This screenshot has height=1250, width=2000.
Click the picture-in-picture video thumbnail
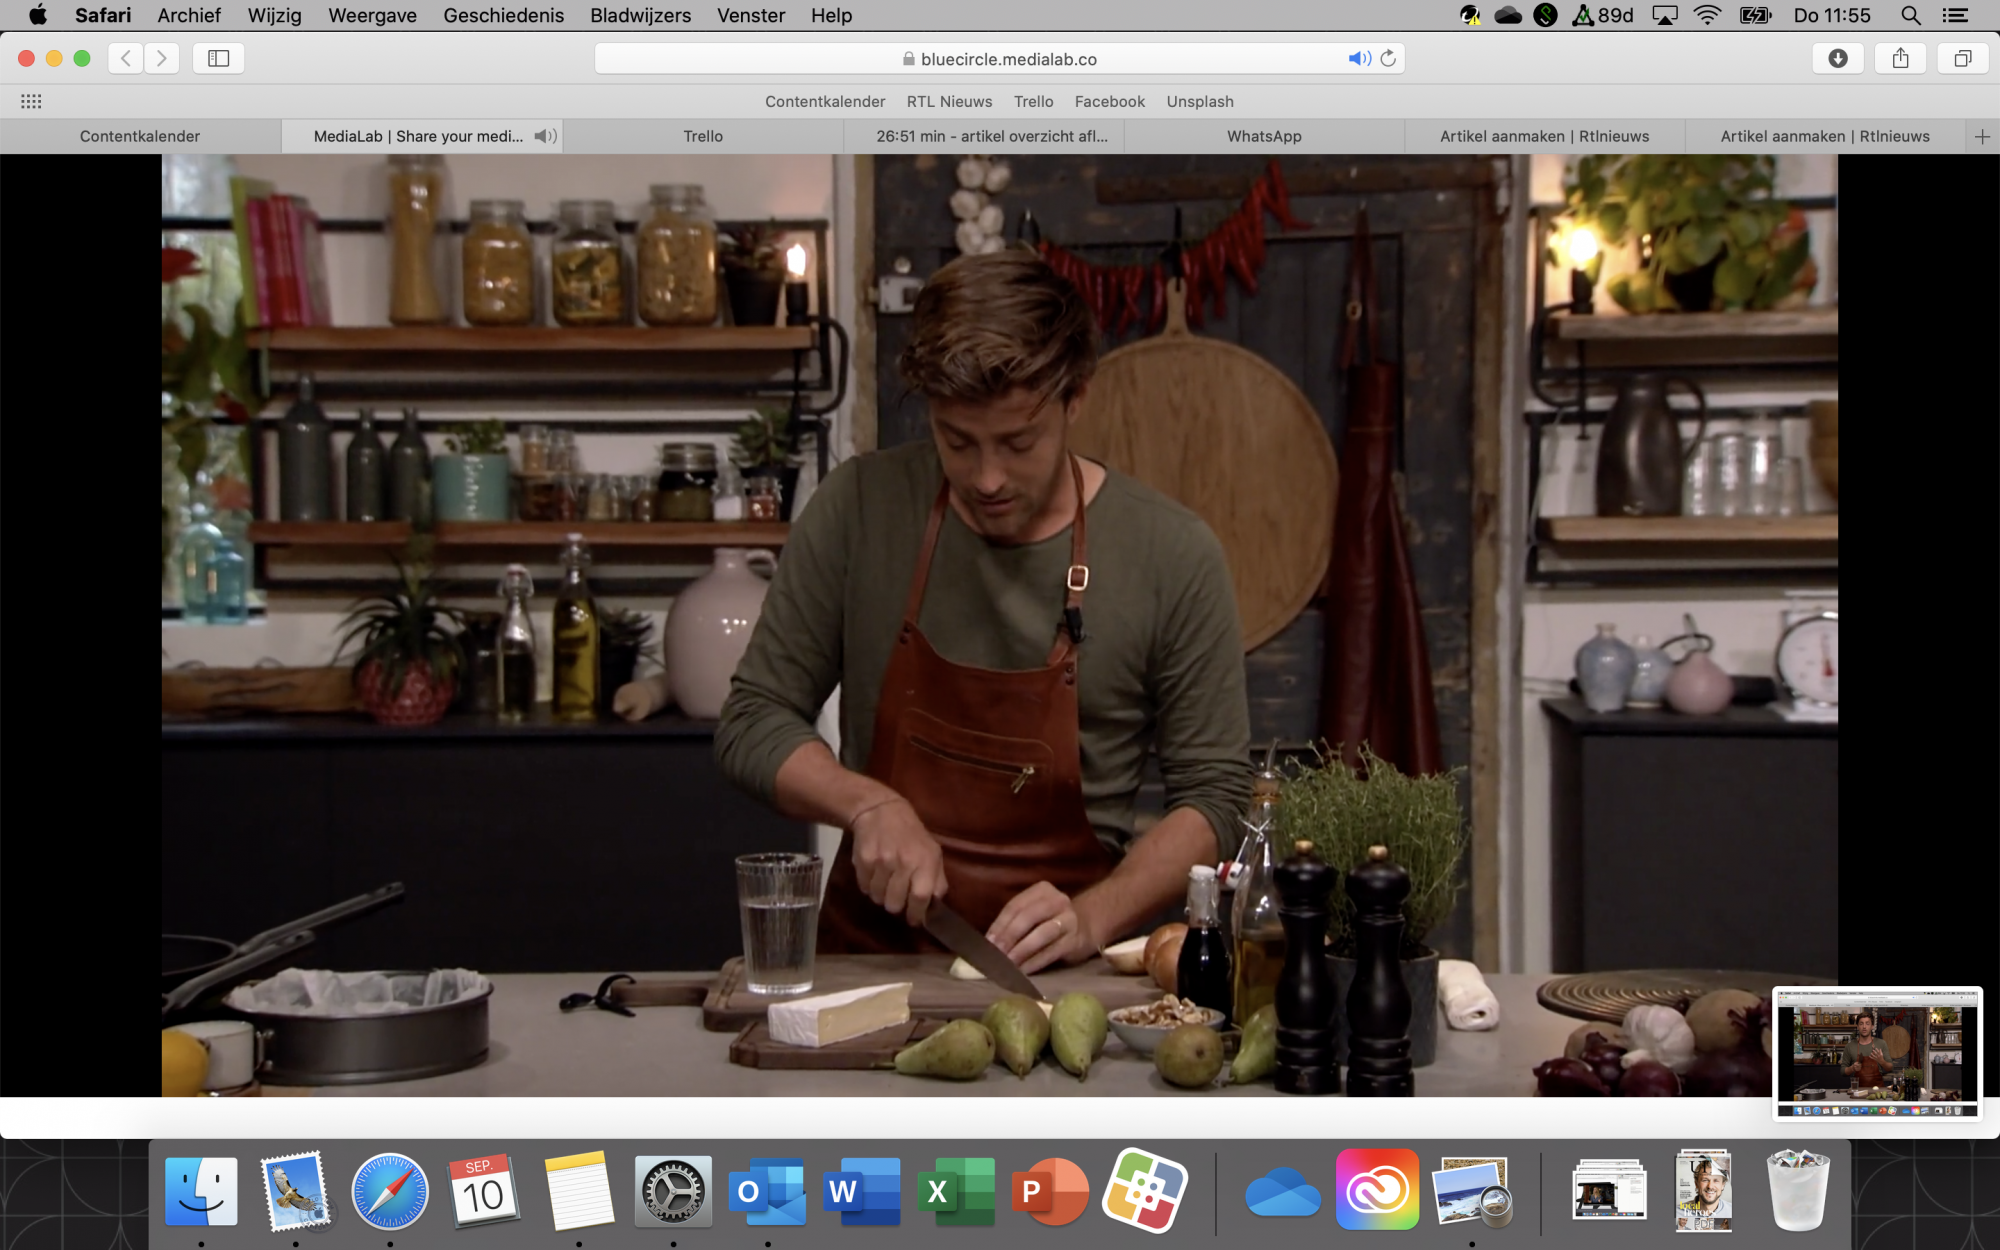point(1878,1051)
